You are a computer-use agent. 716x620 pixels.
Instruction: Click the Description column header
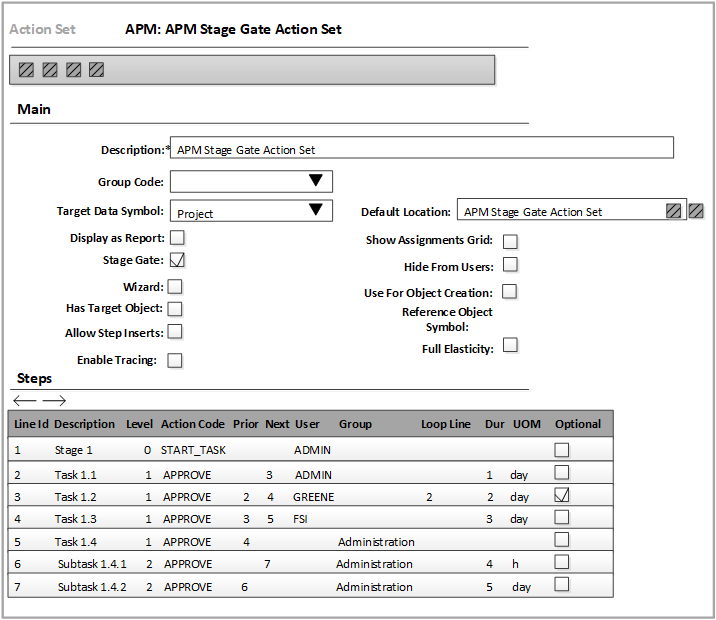click(x=84, y=424)
